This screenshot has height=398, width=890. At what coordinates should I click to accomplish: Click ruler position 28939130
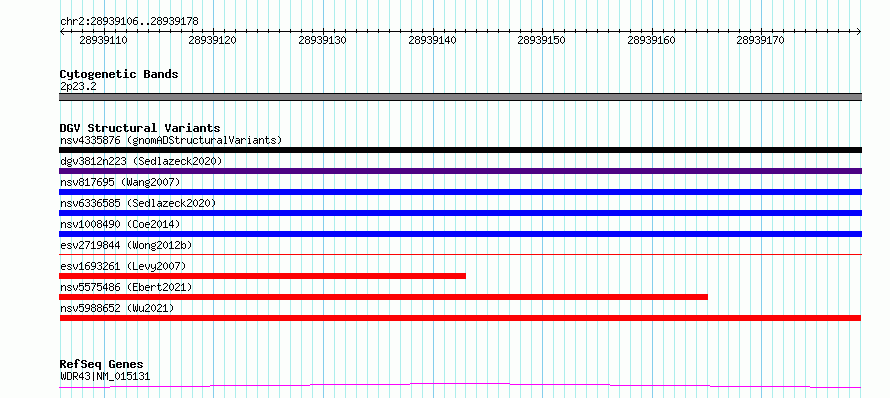click(322, 40)
